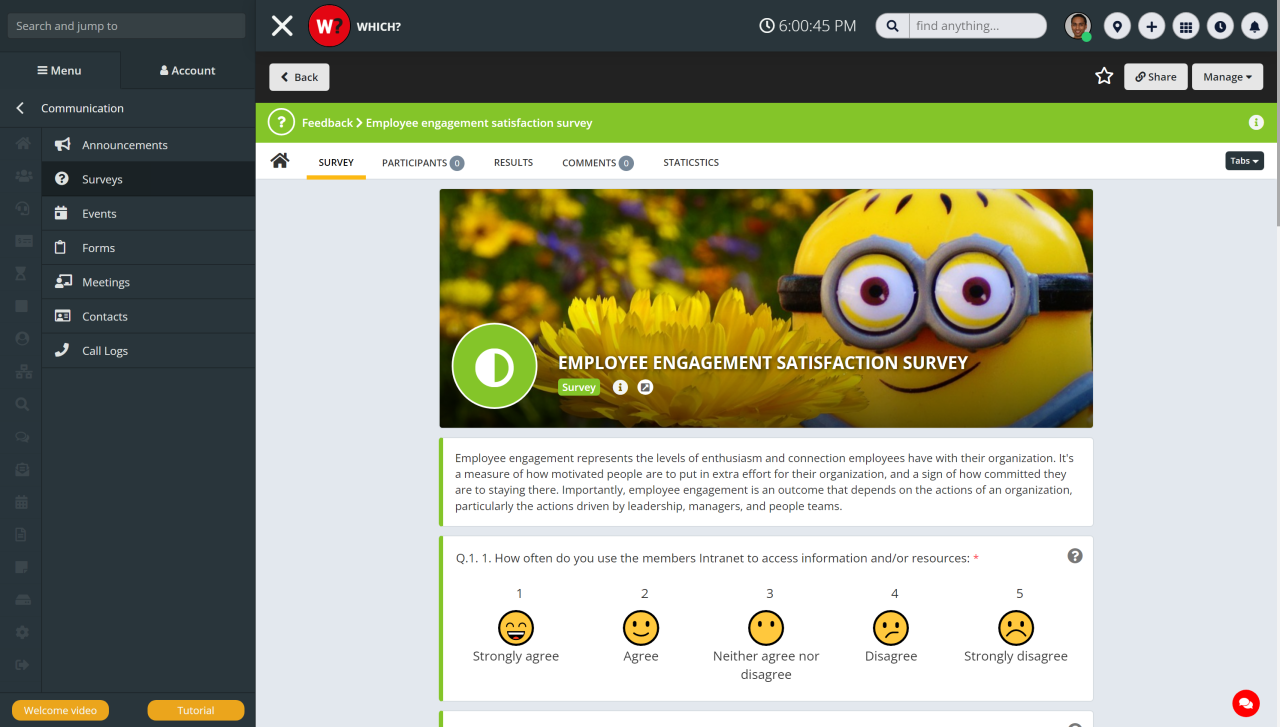This screenshot has height=727, width=1280.
Task: Open the Manage dropdown
Action: 1227,76
